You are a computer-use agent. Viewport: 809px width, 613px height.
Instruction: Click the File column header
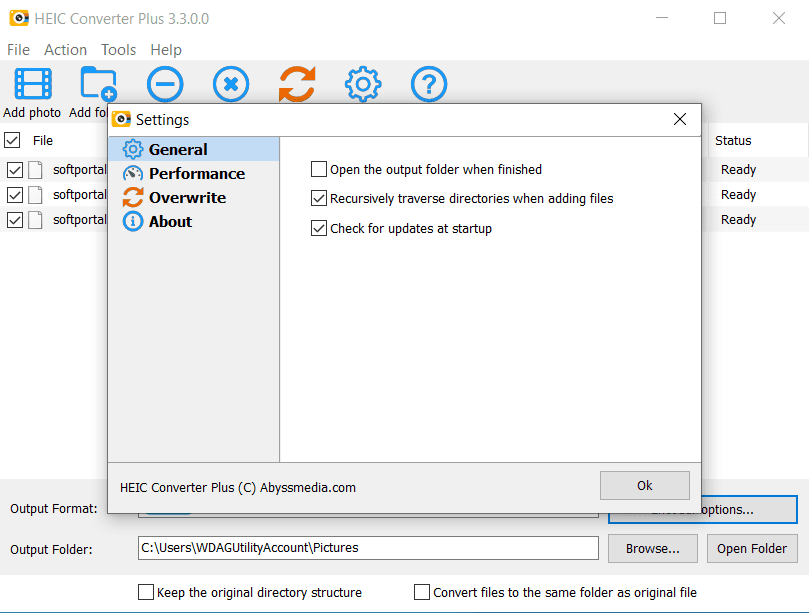point(43,140)
